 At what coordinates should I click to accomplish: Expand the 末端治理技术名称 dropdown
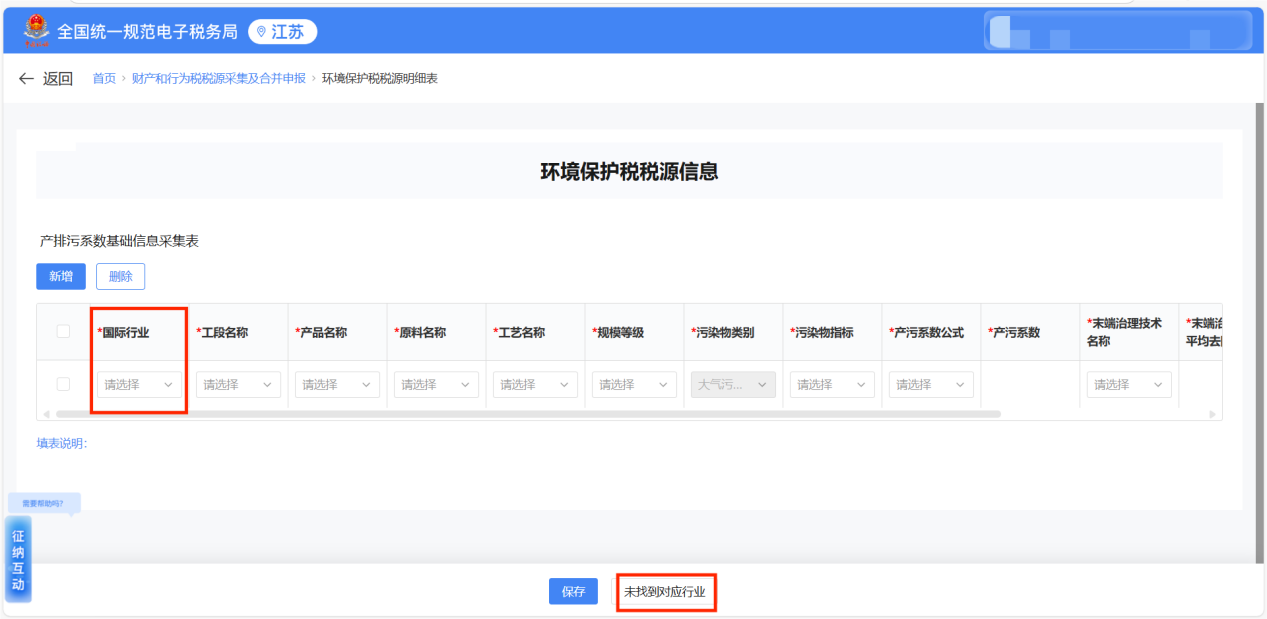pos(1129,384)
